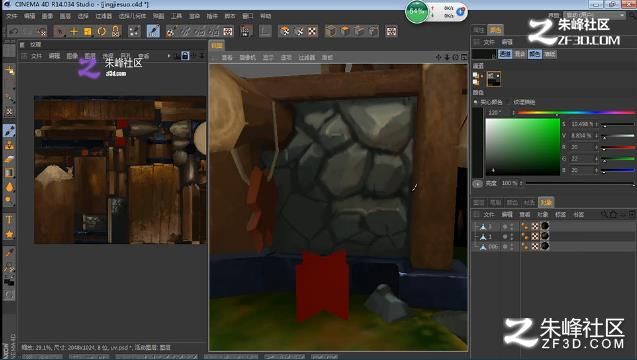Click the magnet icon in top toolbar

pyautogui.click(x=116, y=31)
